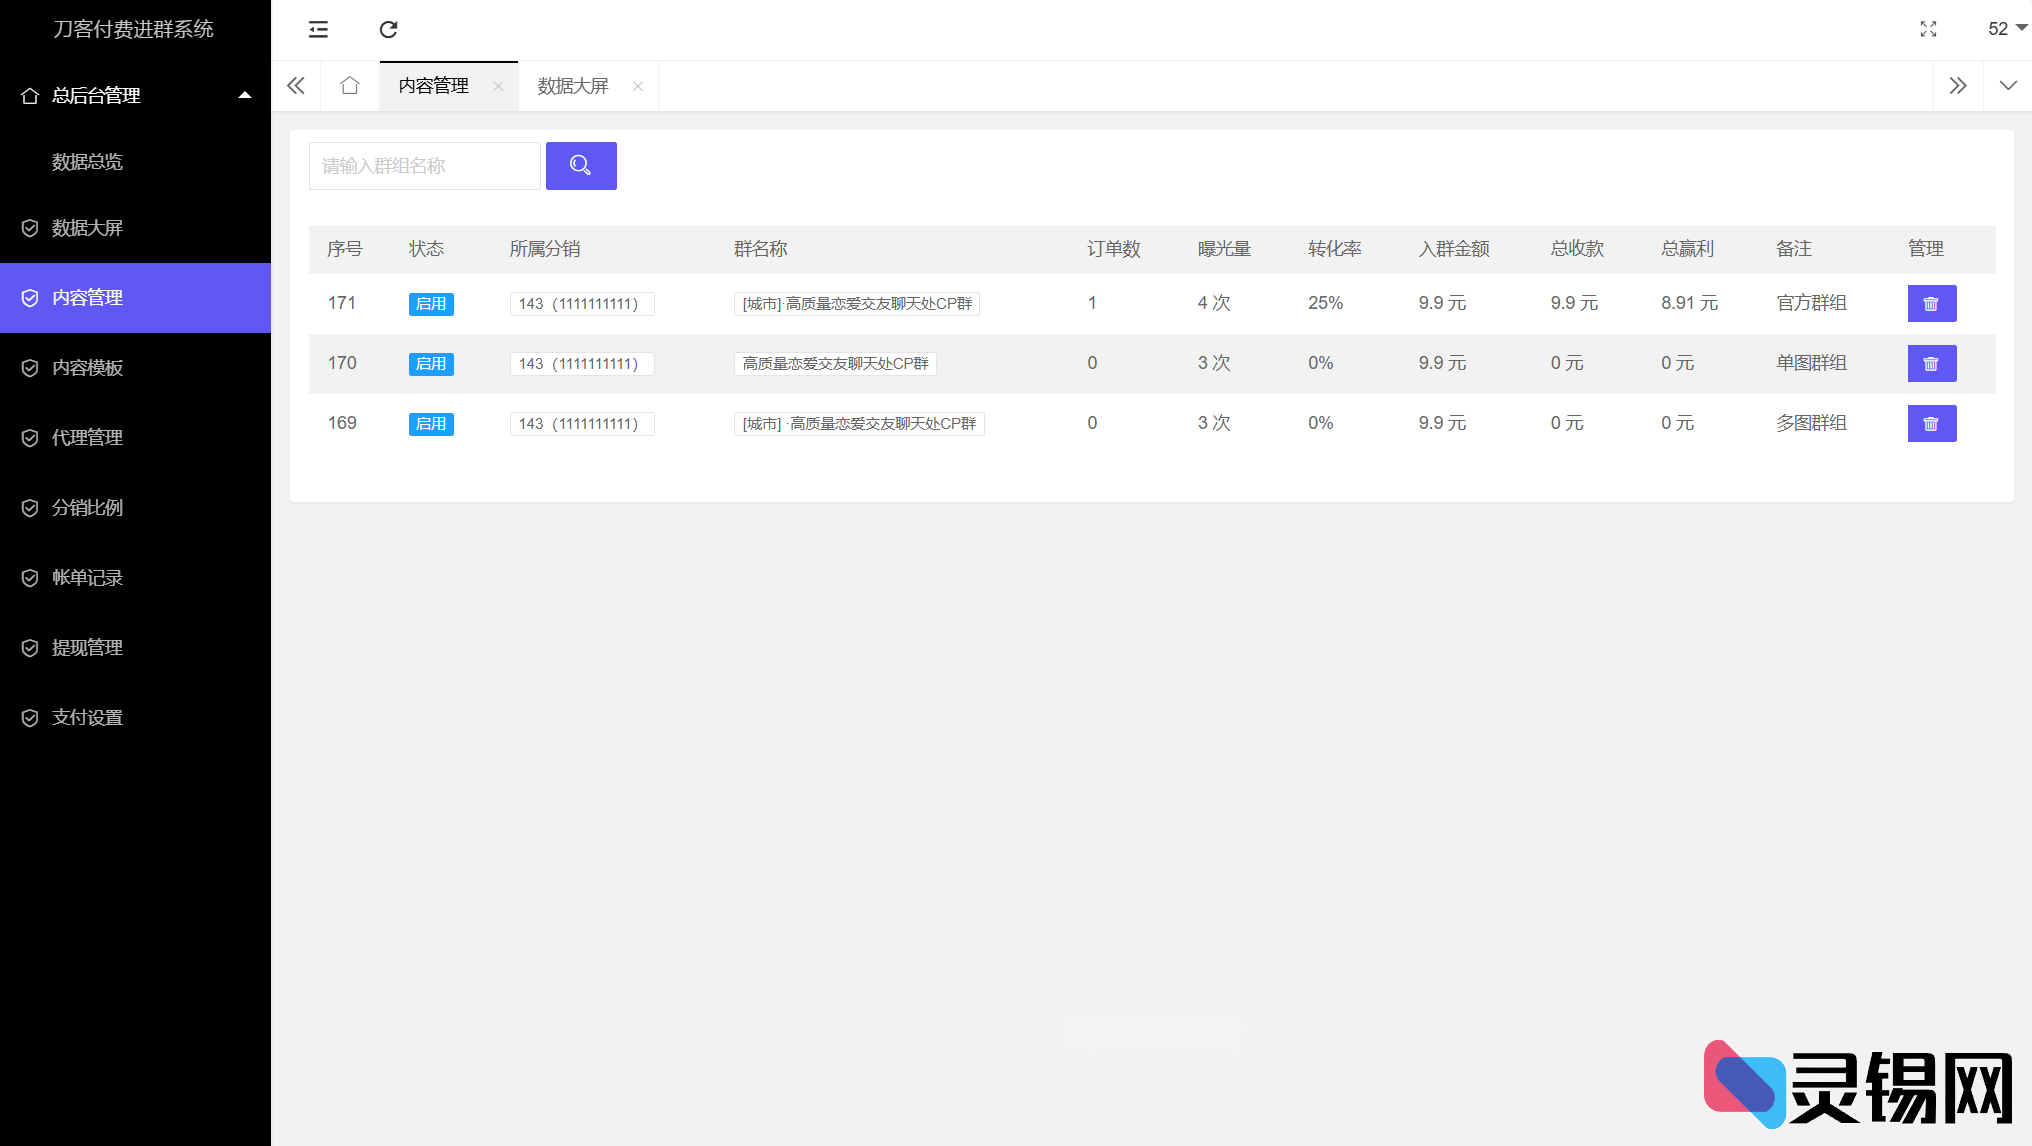Delete row 170 using its trash icon
The width and height of the screenshot is (2032, 1146).
tap(1931, 364)
